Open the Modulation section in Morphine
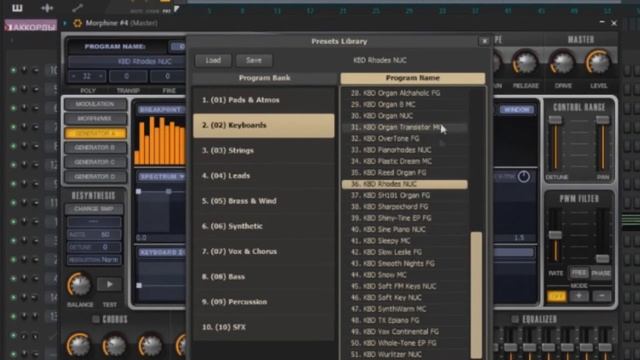The height and width of the screenshot is (360, 640). coord(95,104)
